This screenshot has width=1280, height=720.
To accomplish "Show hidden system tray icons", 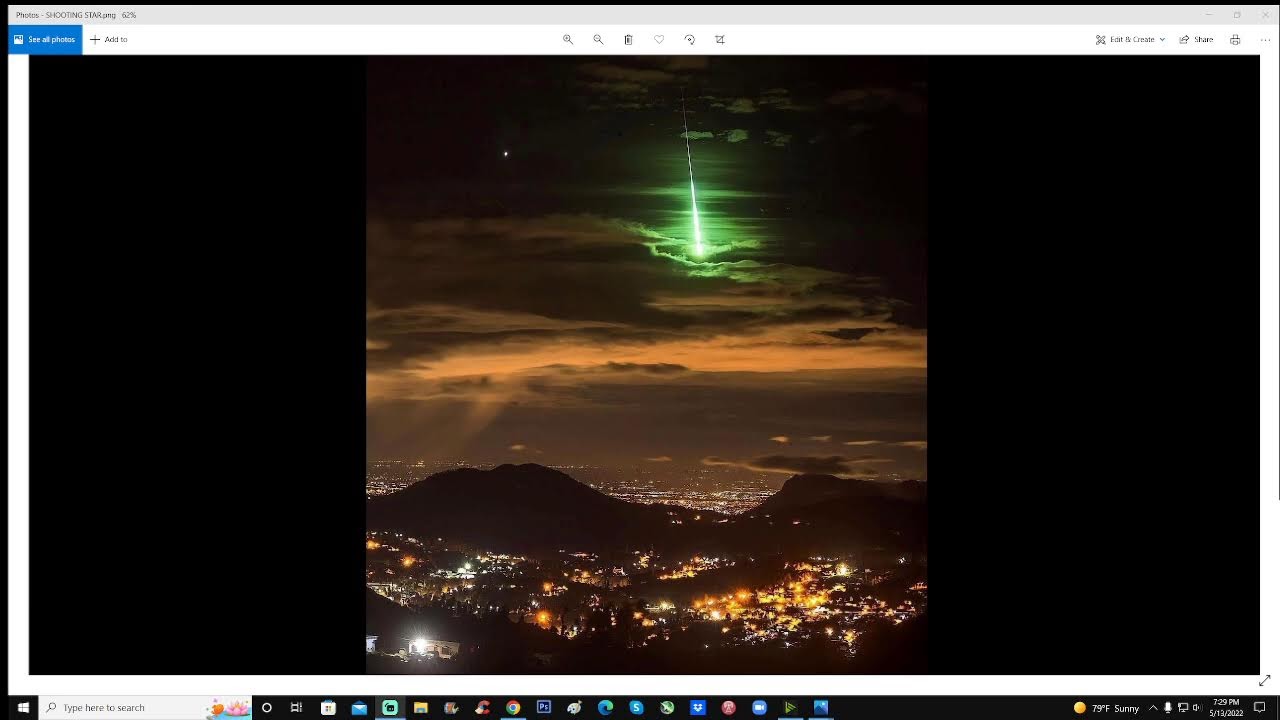I will [1152, 708].
